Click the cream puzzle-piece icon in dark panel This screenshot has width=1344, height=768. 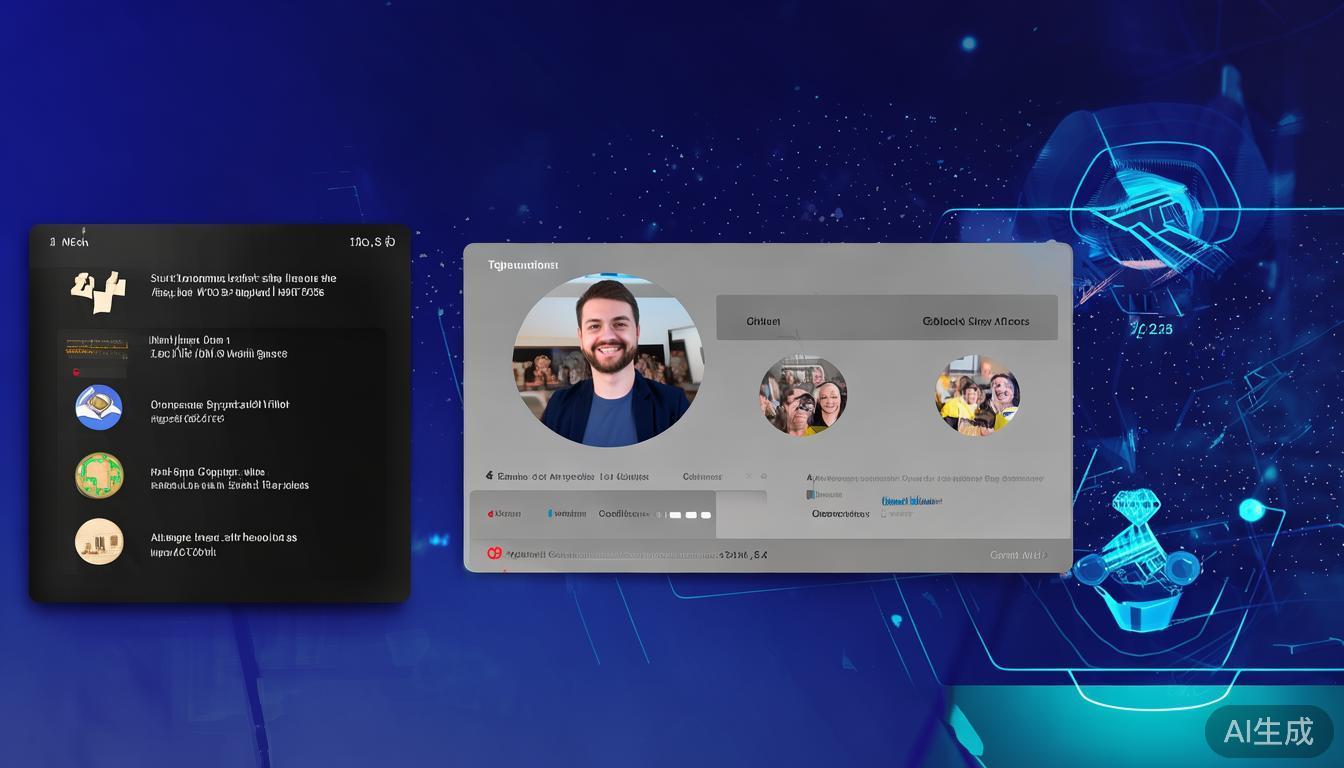pyautogui.click(x=98, y=287)
